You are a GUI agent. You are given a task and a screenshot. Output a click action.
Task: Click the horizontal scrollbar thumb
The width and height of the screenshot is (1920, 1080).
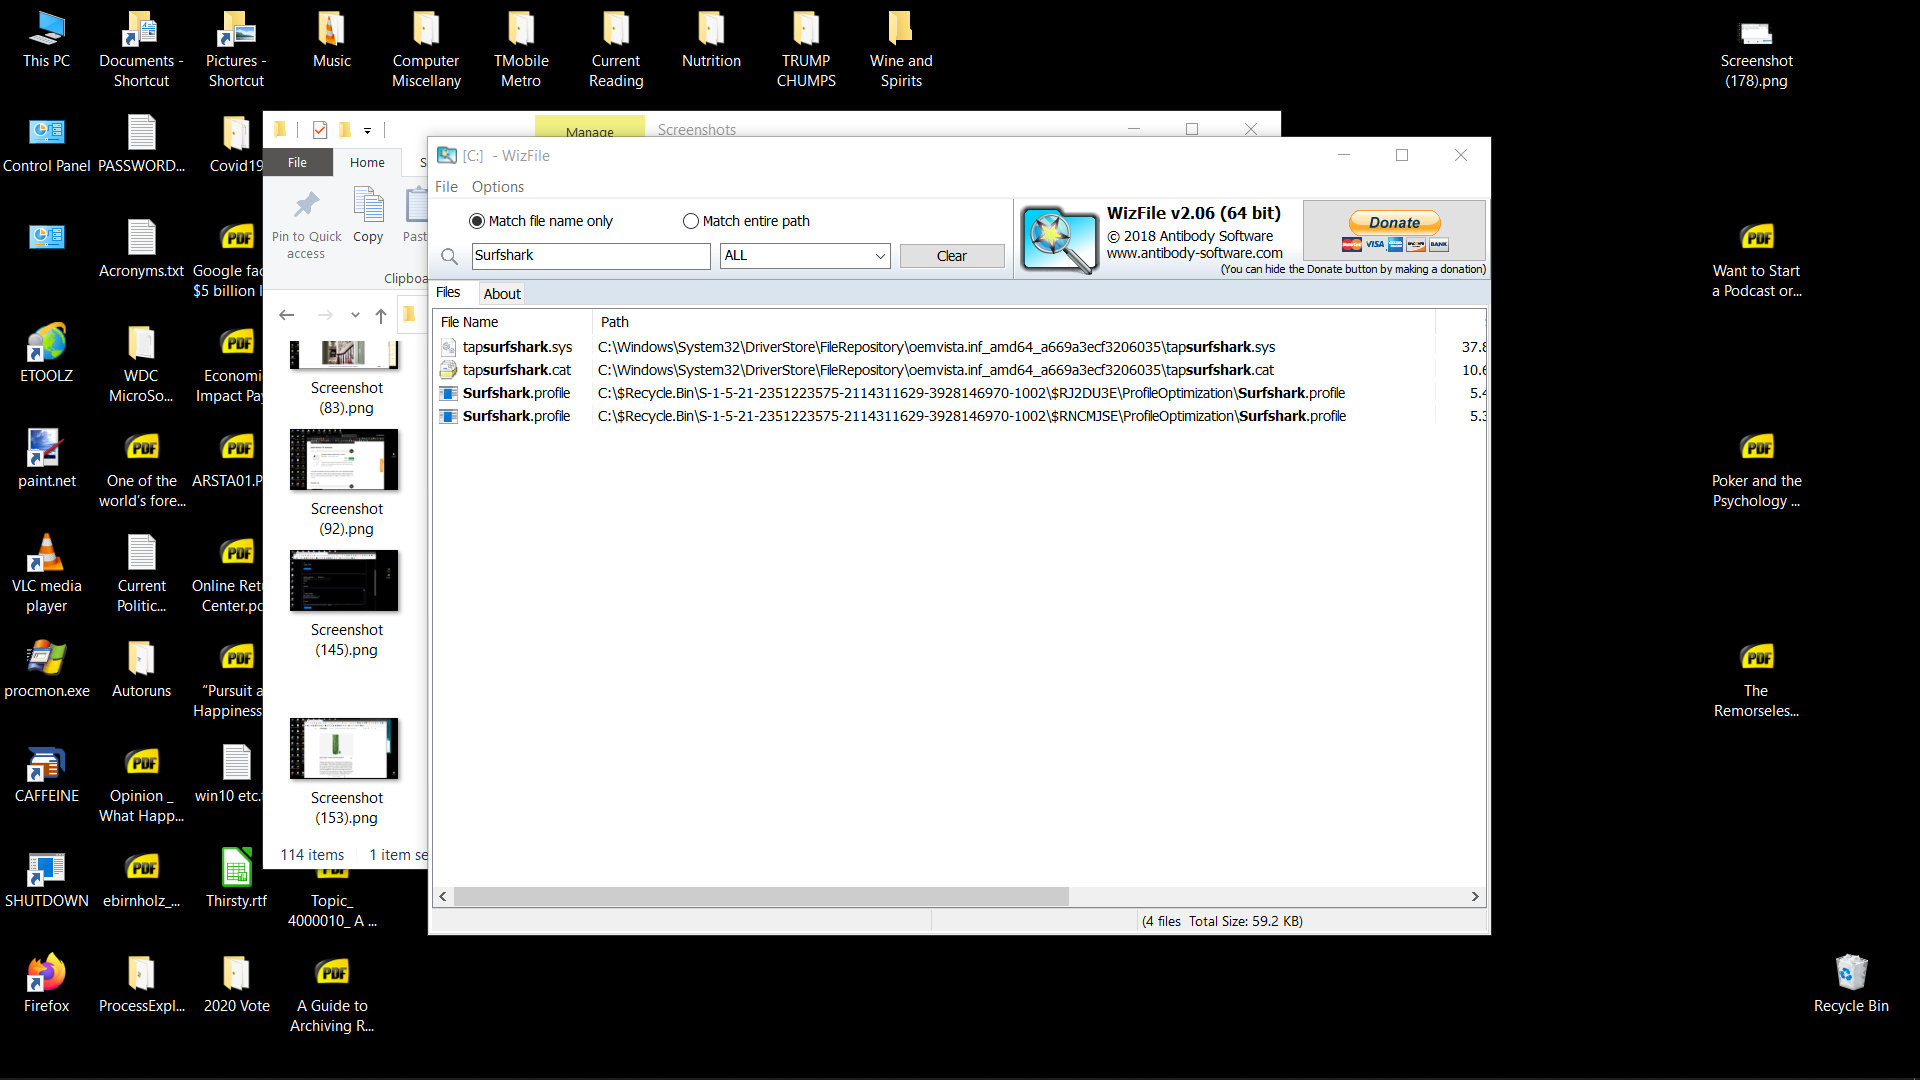point(761,897)
